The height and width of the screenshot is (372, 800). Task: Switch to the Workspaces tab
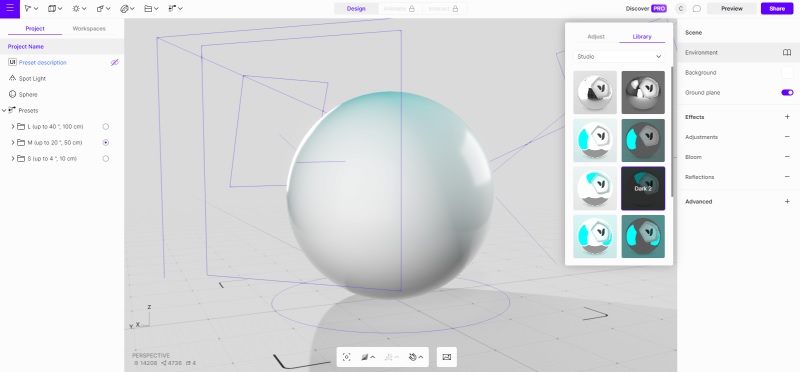pos(89,29)
